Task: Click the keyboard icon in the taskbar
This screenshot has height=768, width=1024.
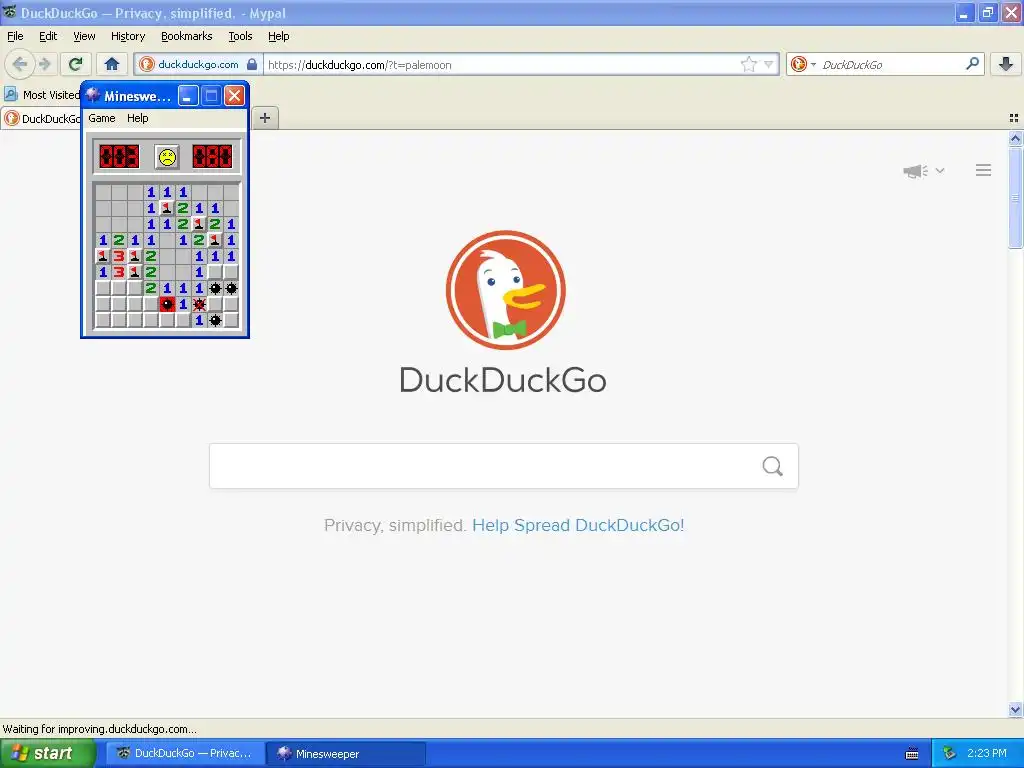Action: [912, 754]
